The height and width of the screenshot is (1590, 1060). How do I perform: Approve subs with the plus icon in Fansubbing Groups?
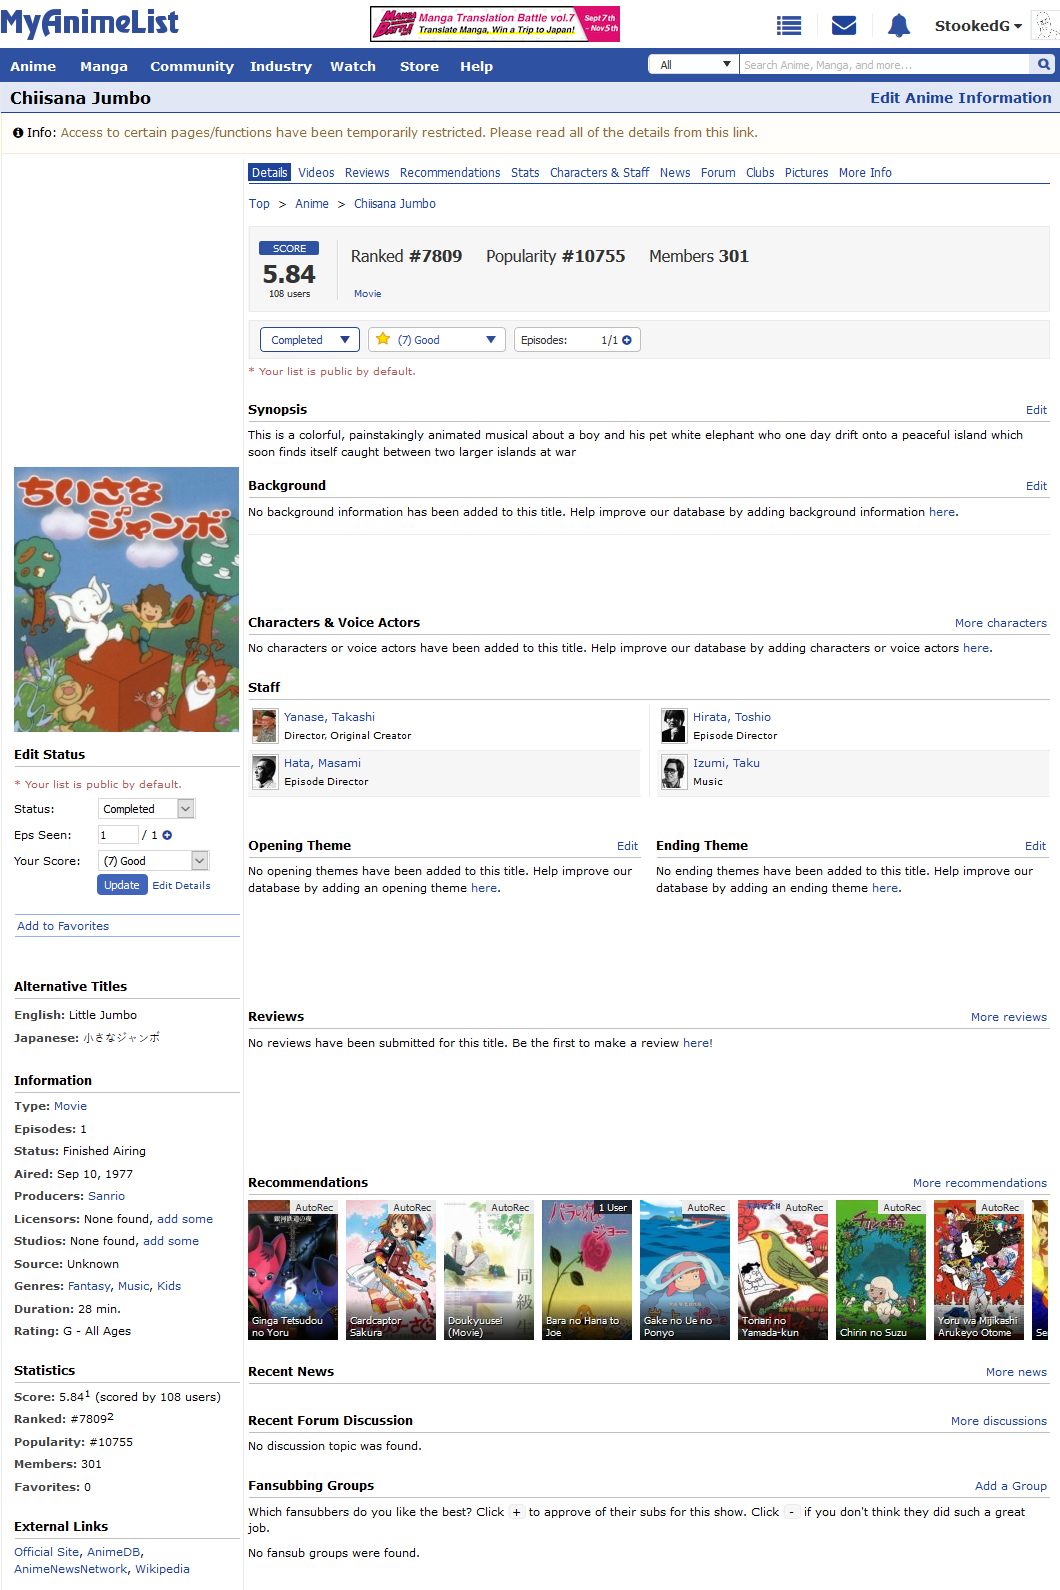pyautogui.click(x=517, y=1512)
